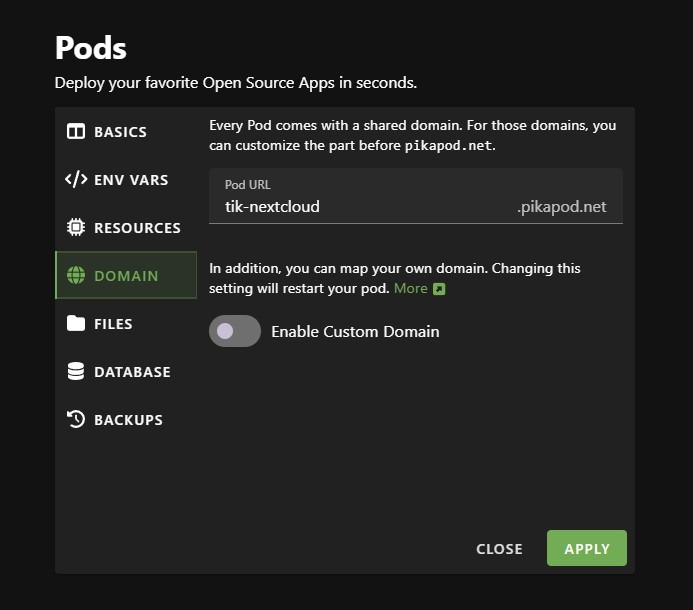This screenshot has height=610, width=693.
Task: Go to the RESOURCES tab label
Action: point(137,228)
